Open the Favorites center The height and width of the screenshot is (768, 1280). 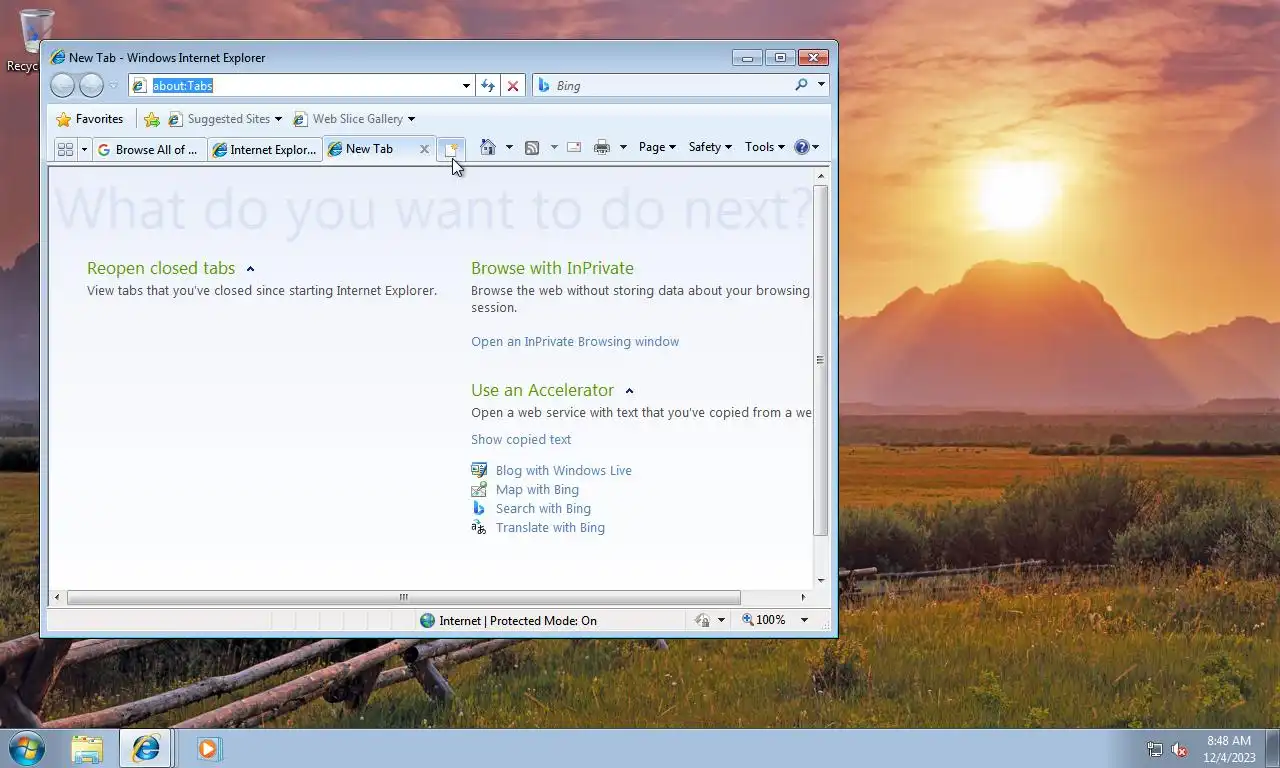tap(90, 119)
